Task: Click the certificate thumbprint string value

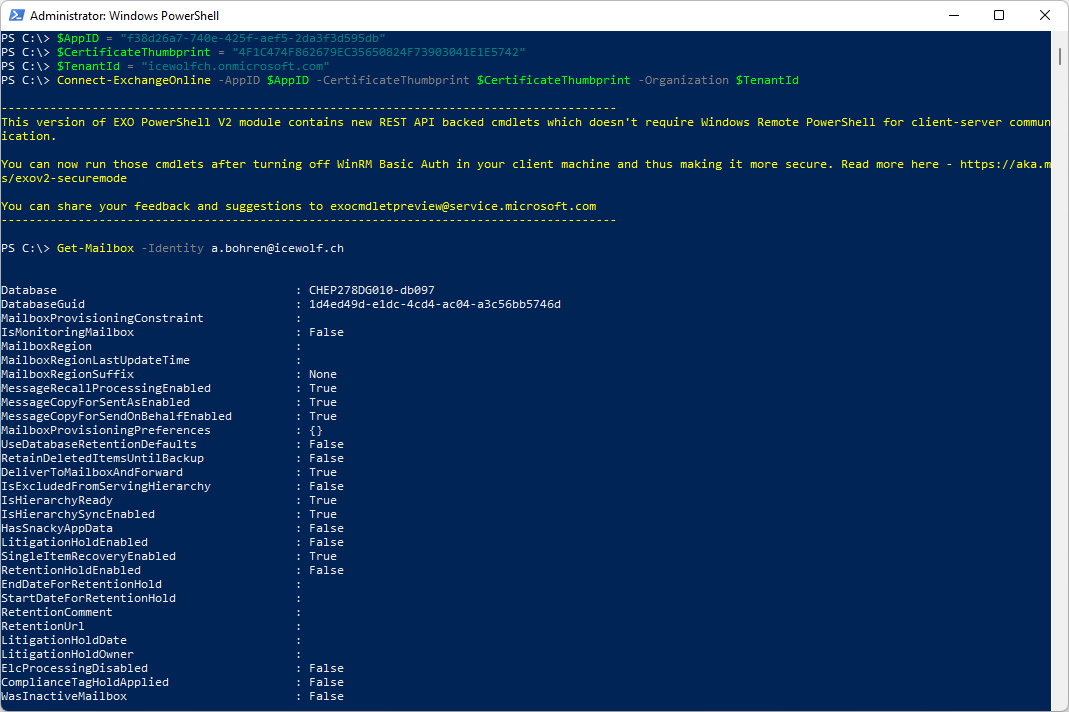Action: coord(378,52)
